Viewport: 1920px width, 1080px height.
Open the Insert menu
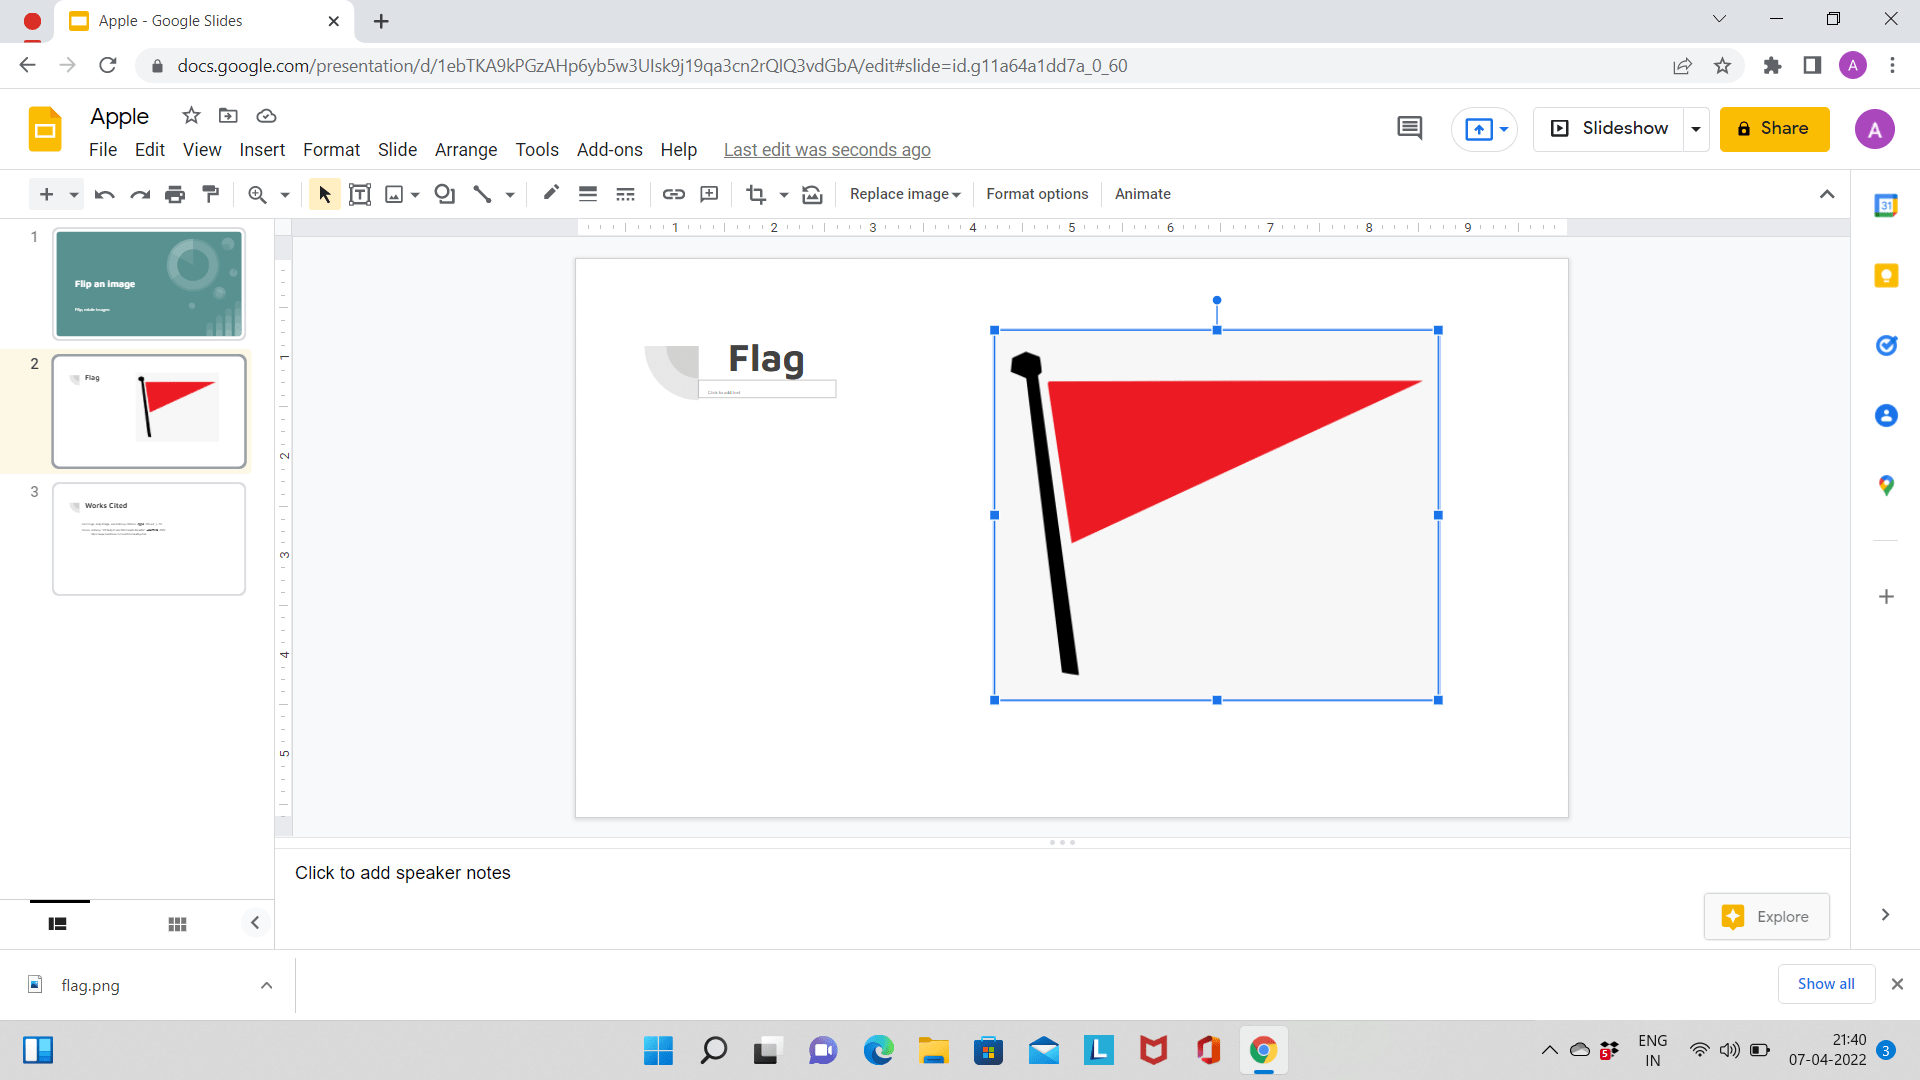click(262, 149)
